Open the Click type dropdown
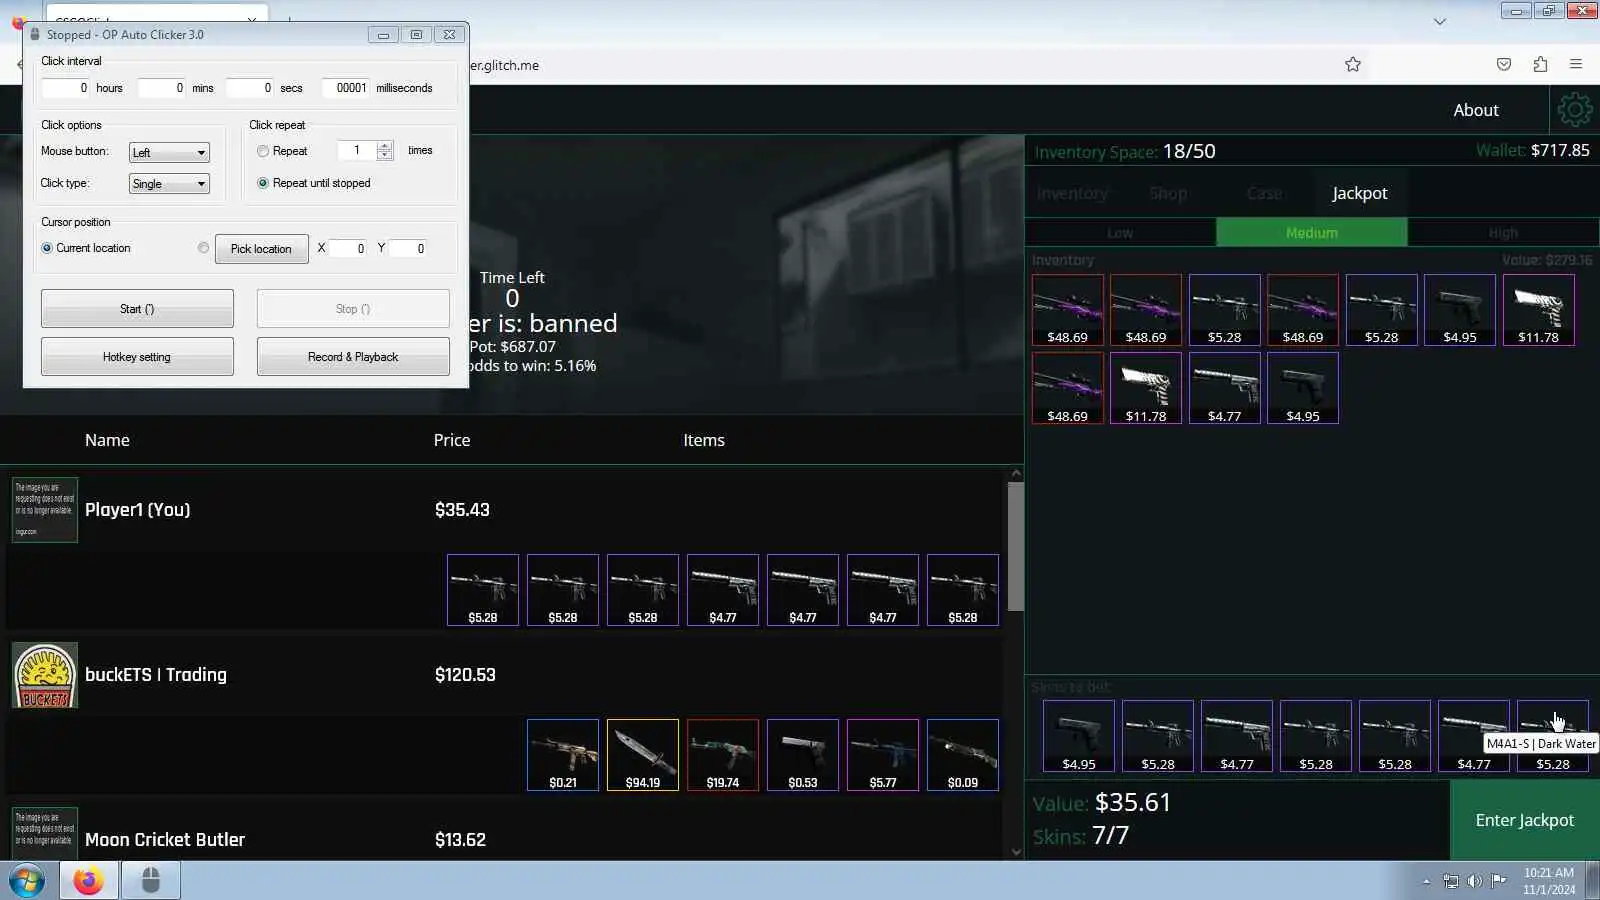Viewport: 1600px width, 900px height. 169,184
